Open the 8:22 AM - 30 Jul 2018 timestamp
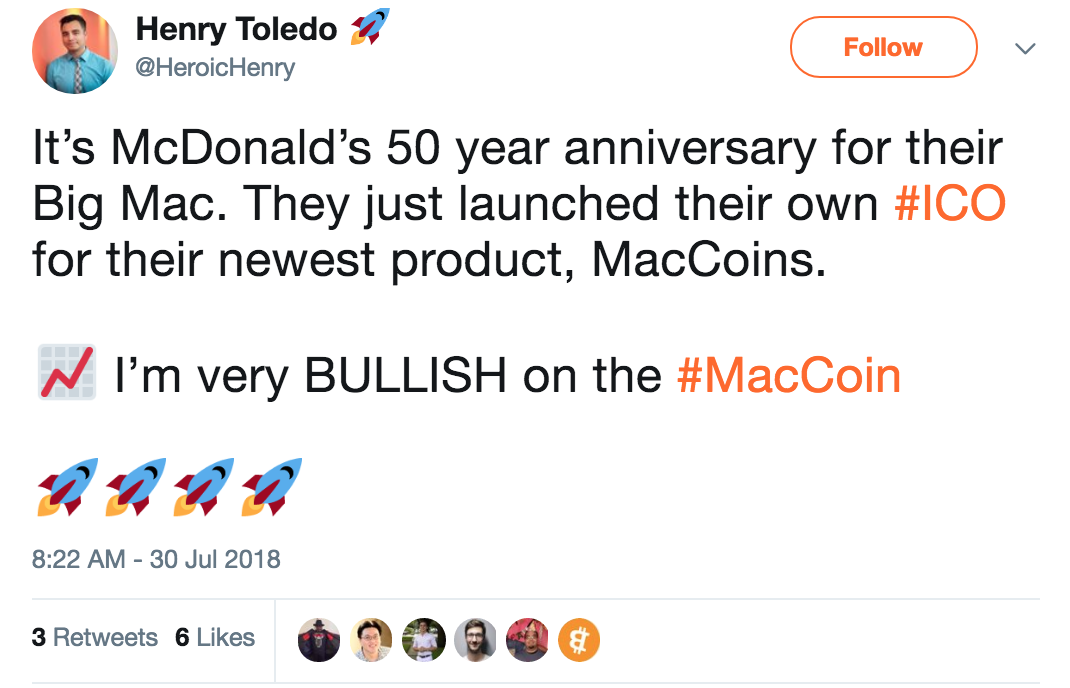Image resolution: width=1070 pixels, height=688 pixels. point(156,558)
